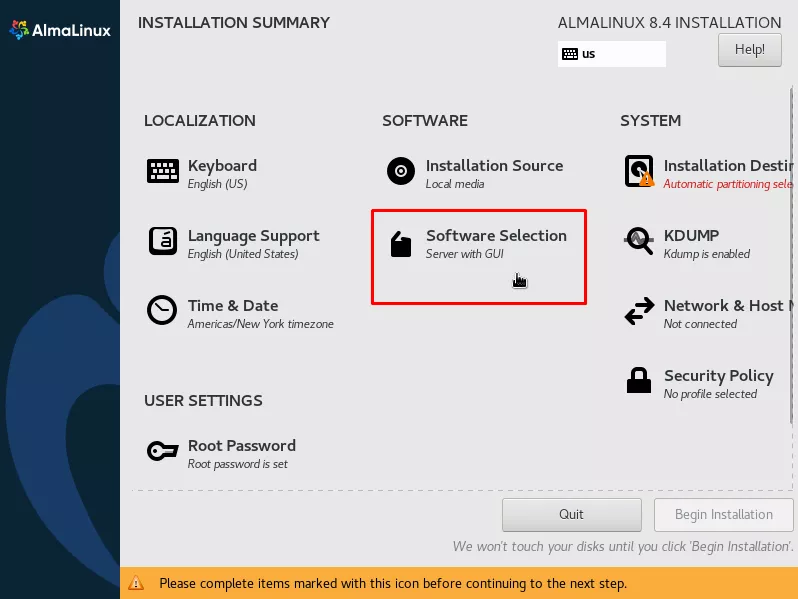Screen dimensions: 798x599
Task: Click 'Automatic partitioning' red status text
Action: coord(728,184)
